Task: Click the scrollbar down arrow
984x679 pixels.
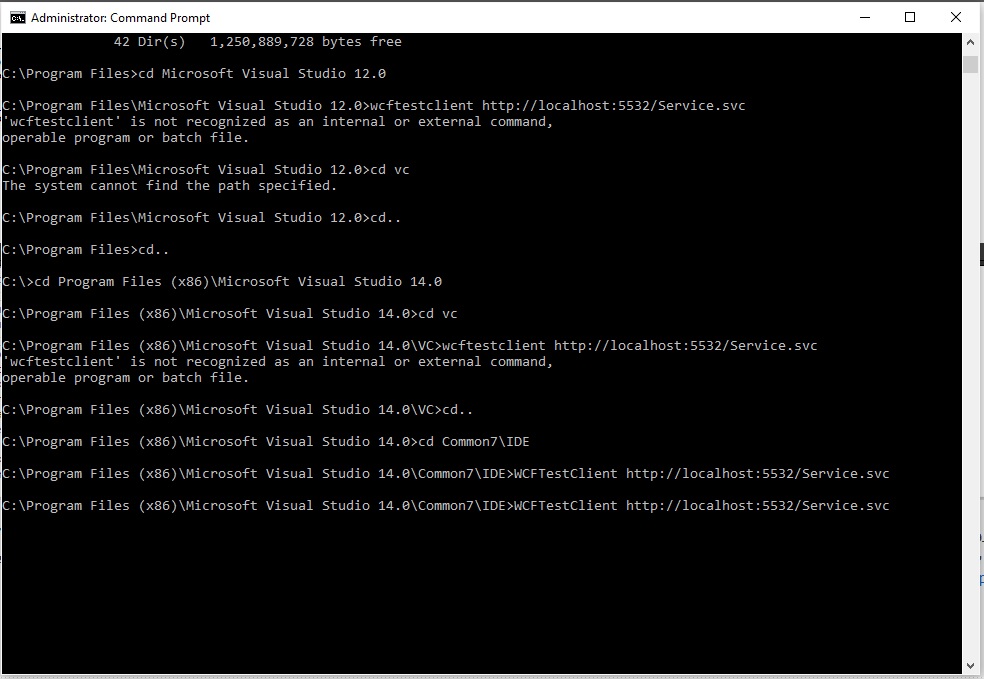Action: click(x=970, y=664)
